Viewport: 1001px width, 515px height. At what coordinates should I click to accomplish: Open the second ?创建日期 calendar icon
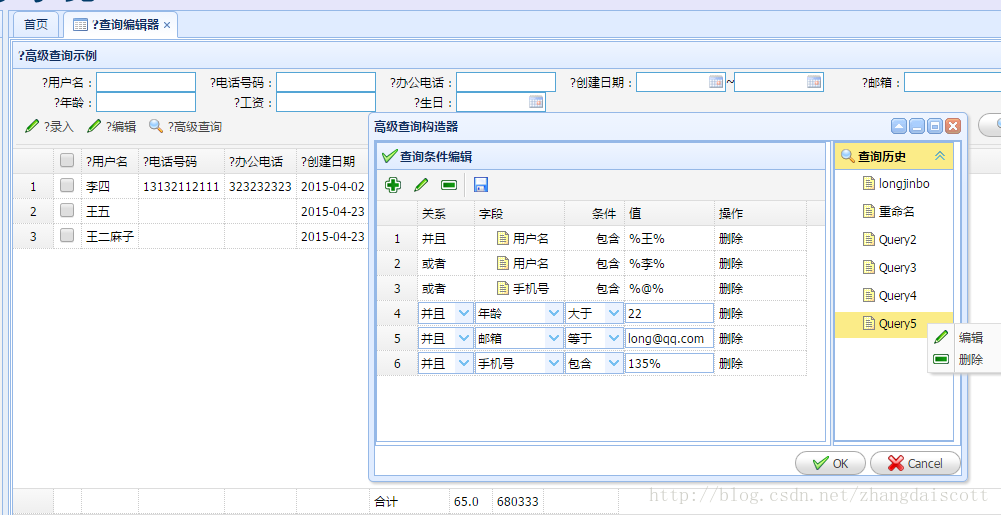(x=814, y=82)
